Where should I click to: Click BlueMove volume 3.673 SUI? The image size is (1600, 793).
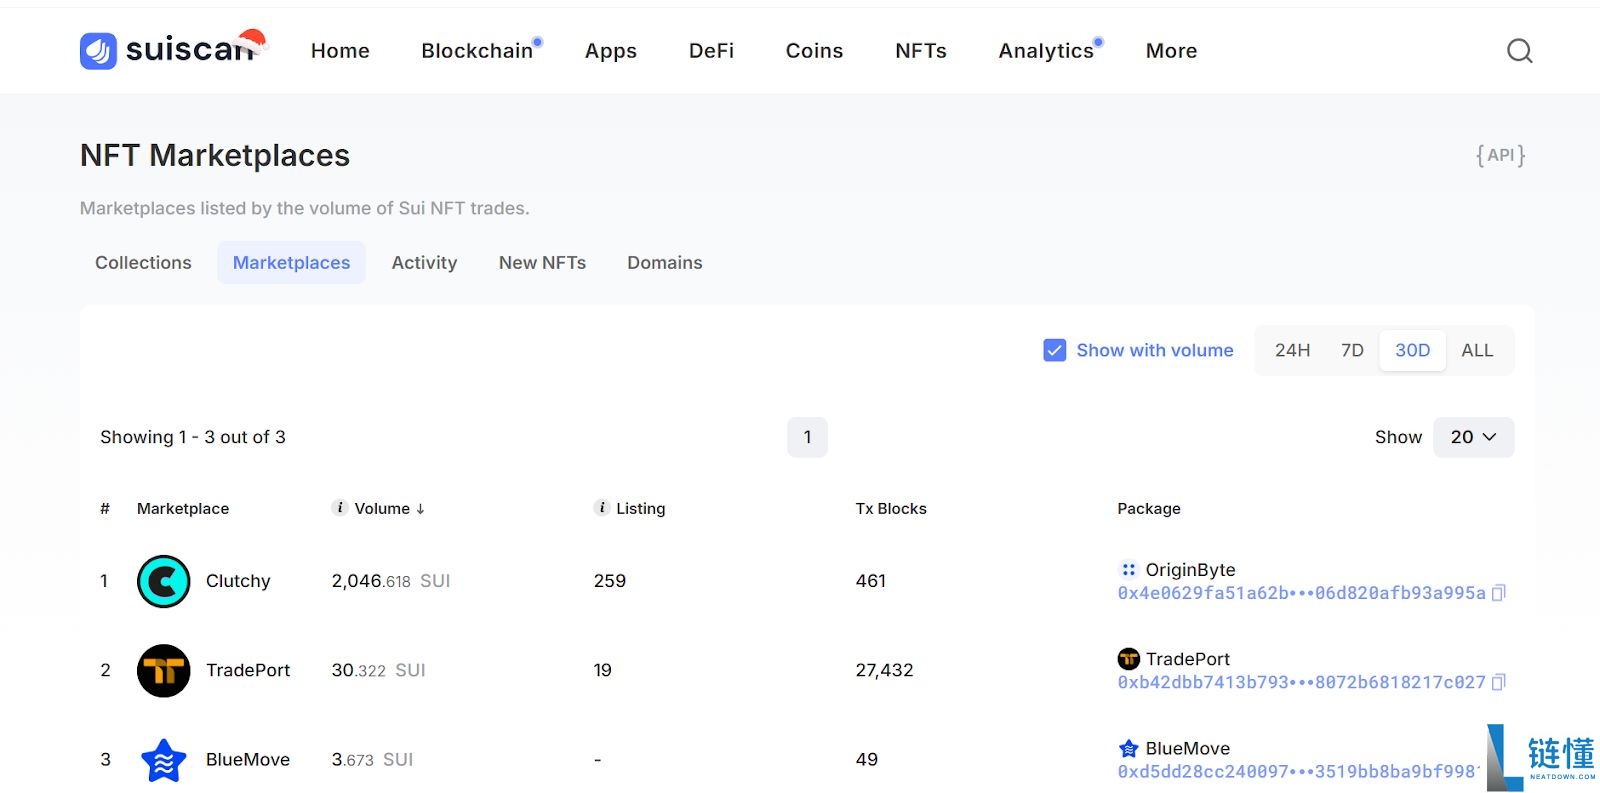click(x=372, y=760)
